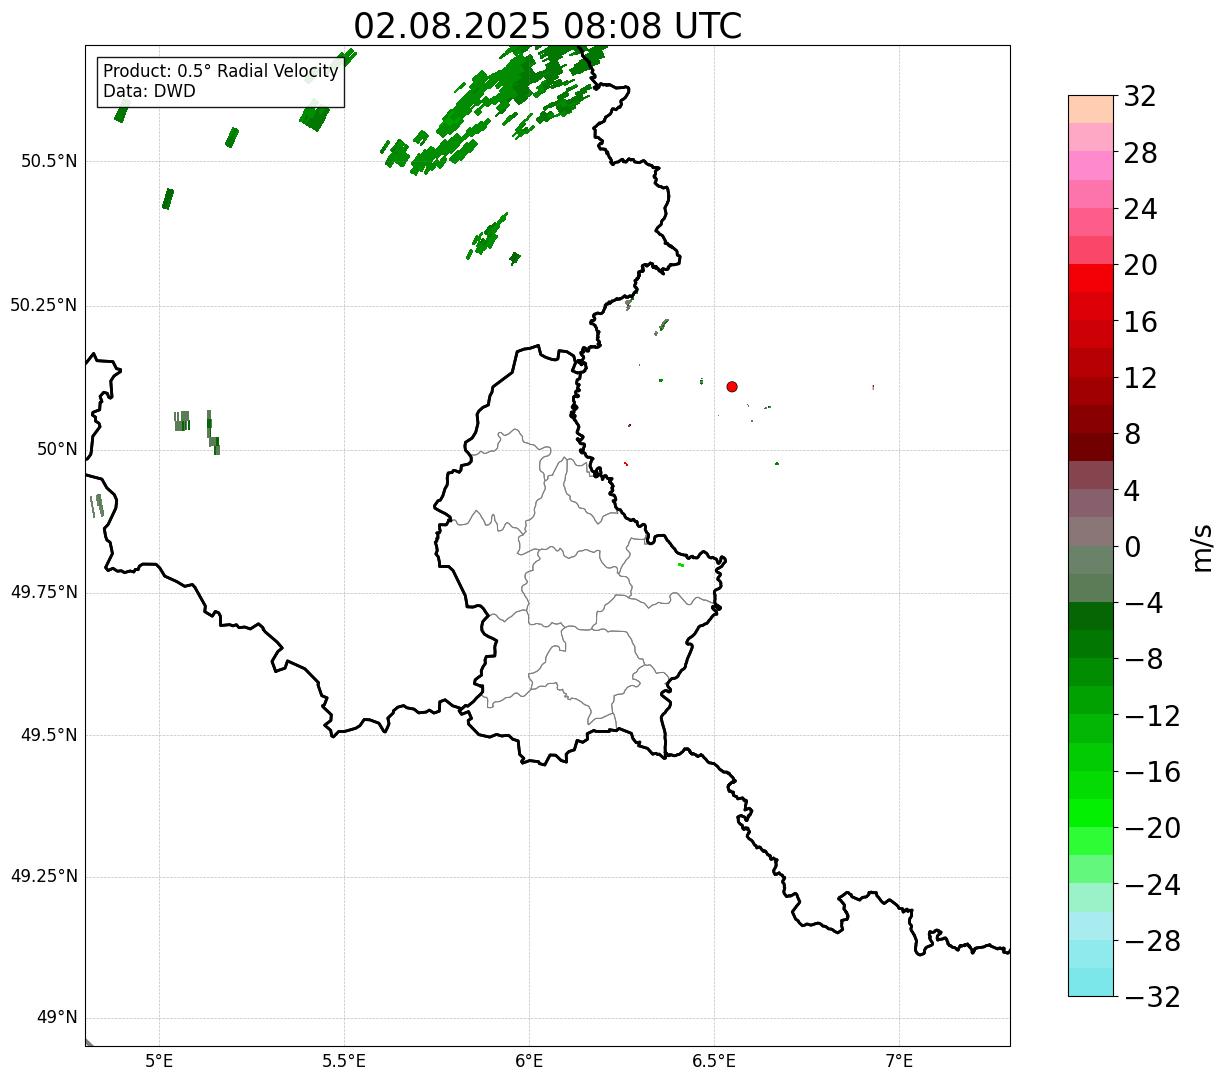Click the colorbar tick value −32
The image size is (1225, 1081).
point(1152,997)
